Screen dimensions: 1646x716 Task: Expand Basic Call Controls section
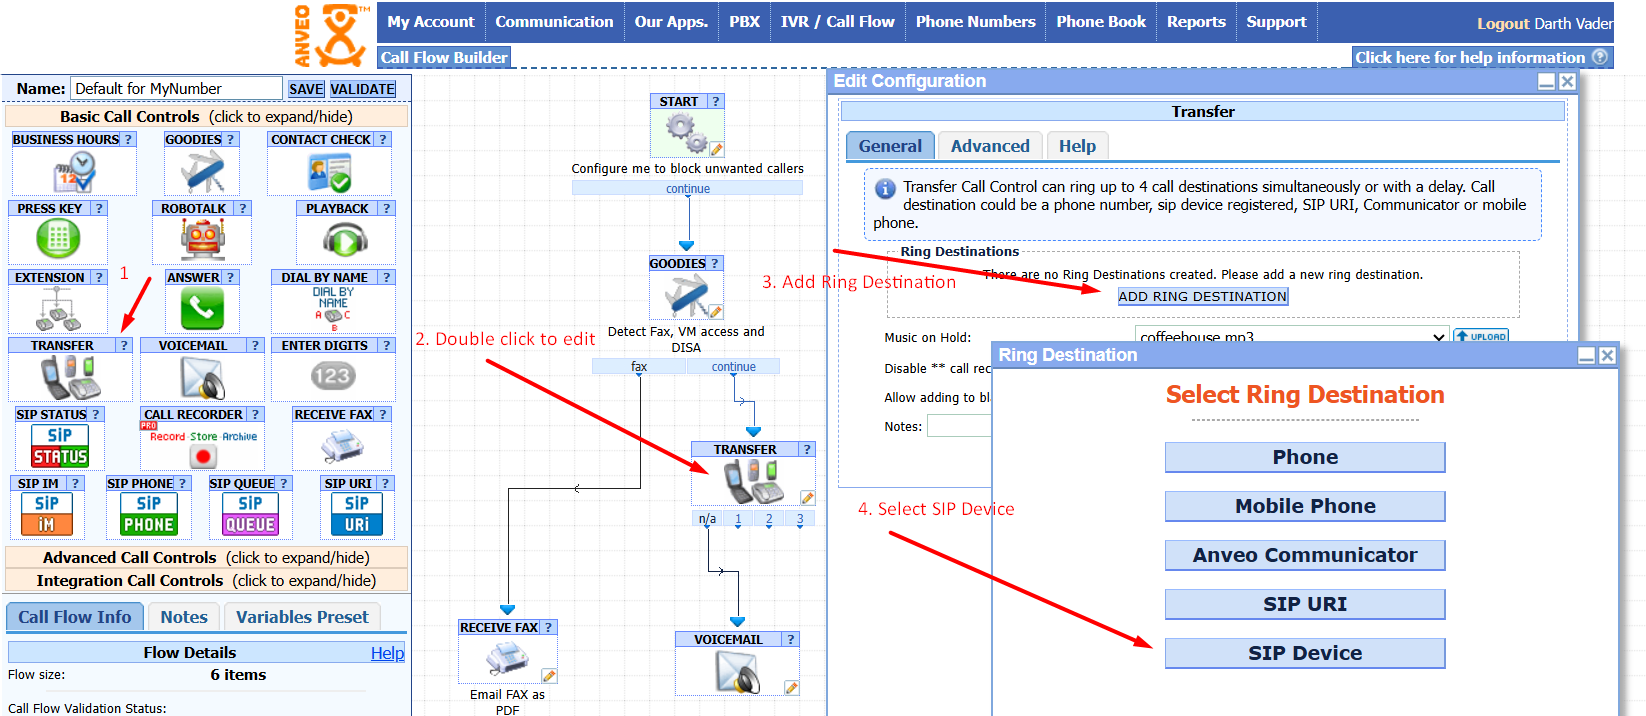[206, 116]
